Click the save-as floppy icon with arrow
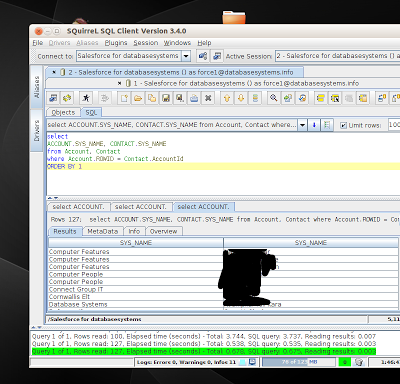This screenshot has width=400, height=384. 180,98
